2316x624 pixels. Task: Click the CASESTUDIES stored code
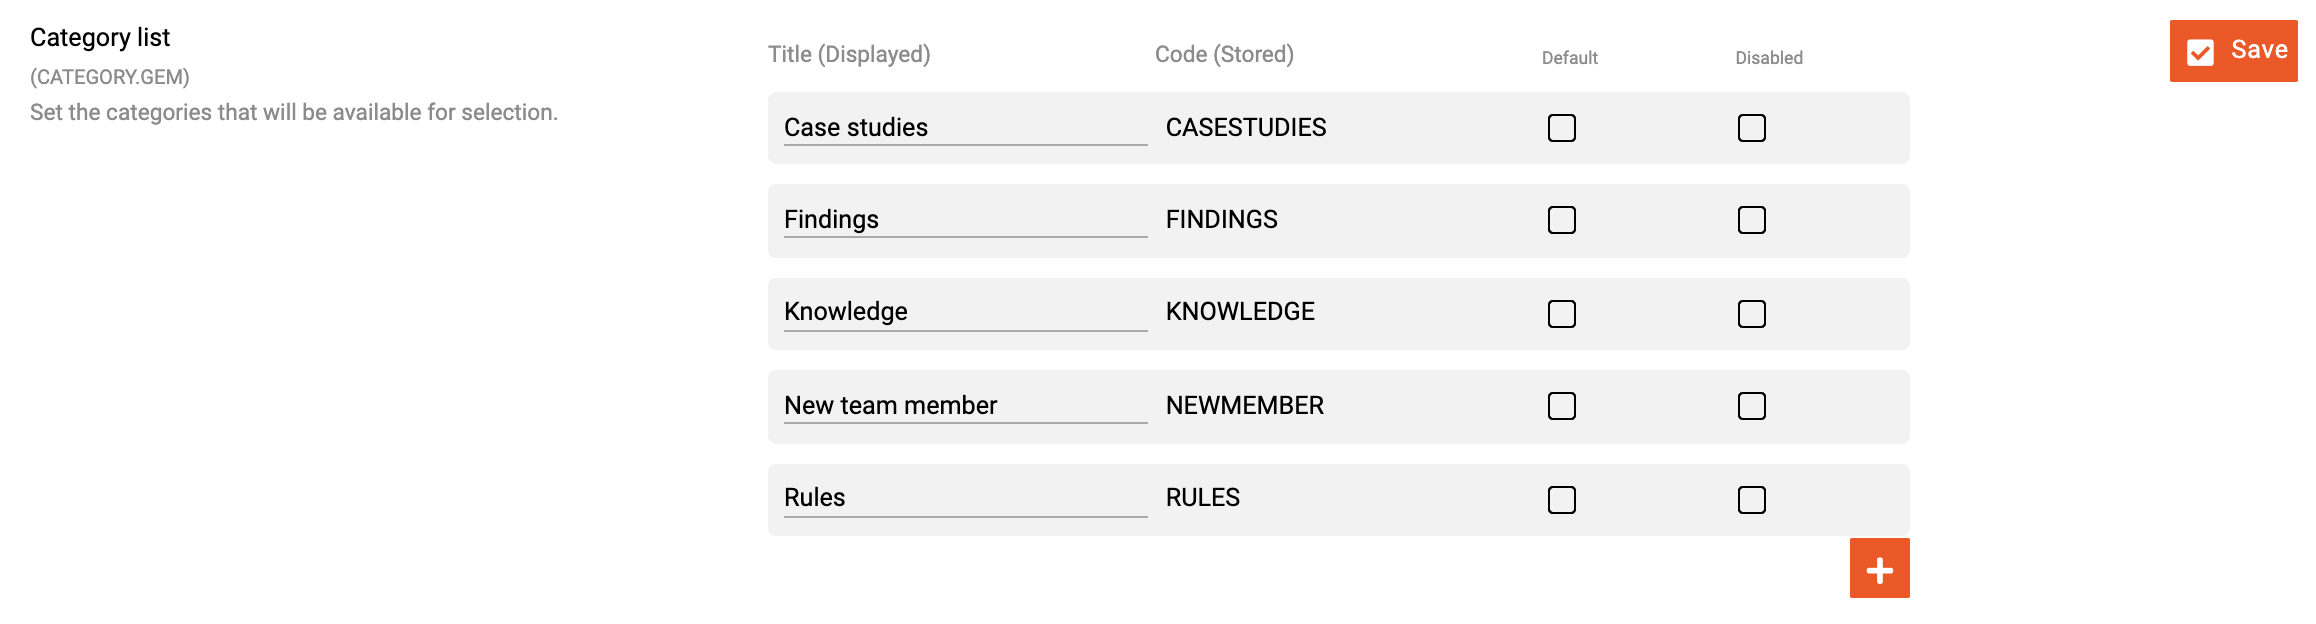pos(1246,128)
